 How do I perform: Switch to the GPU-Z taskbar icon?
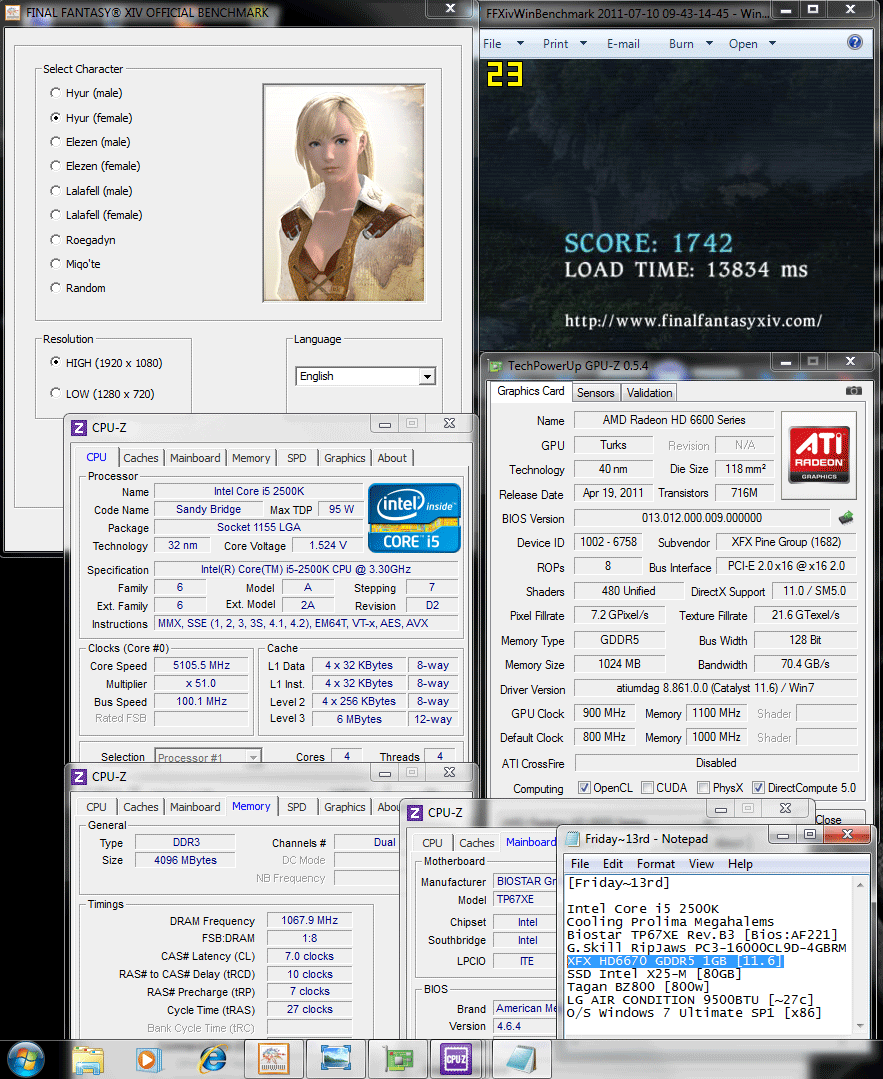(398, 1059)
